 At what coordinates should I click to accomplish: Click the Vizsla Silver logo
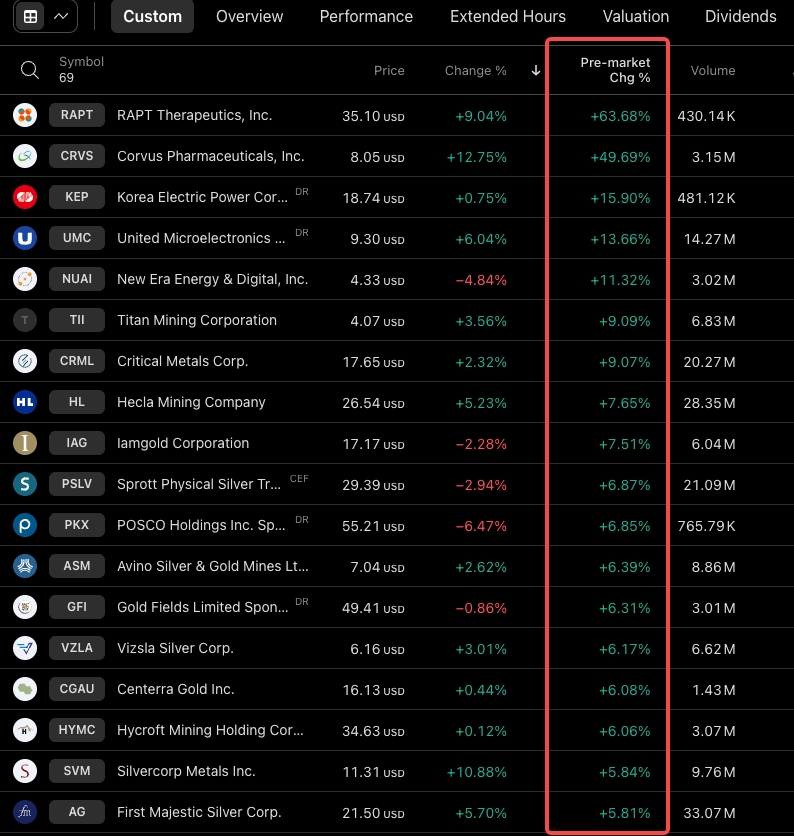(25, 648)
